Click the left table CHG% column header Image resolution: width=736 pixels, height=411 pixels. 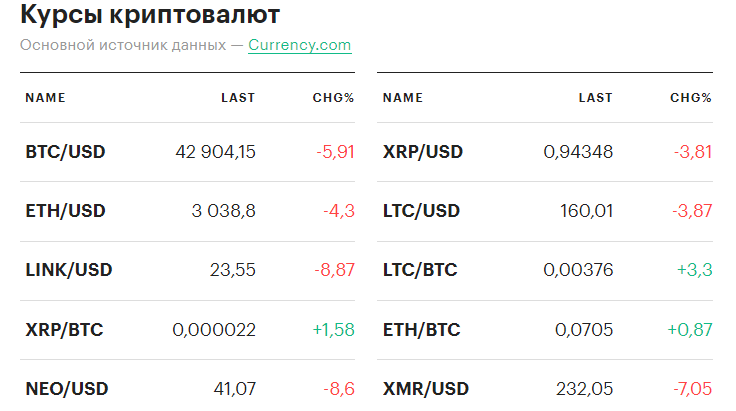[333, 98]
